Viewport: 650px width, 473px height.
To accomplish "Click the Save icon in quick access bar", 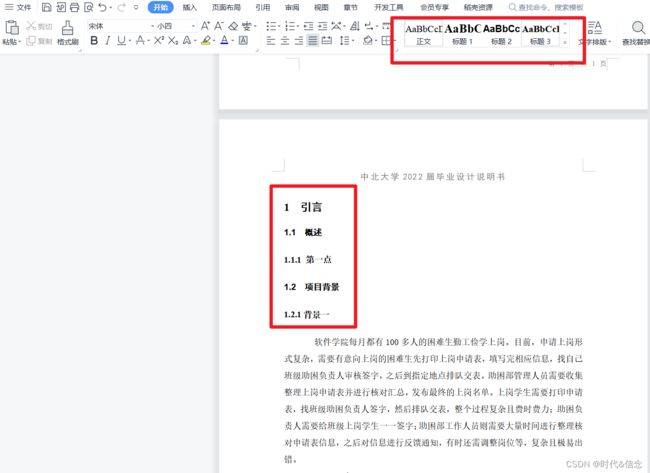I will [x=47, y=7].
